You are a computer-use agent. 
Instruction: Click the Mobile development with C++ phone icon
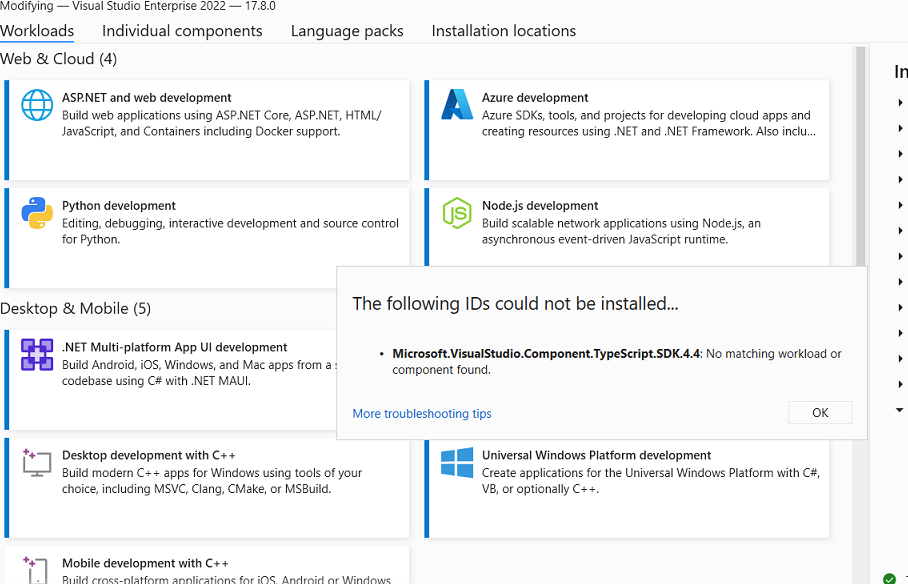click(x=36, y=570)
